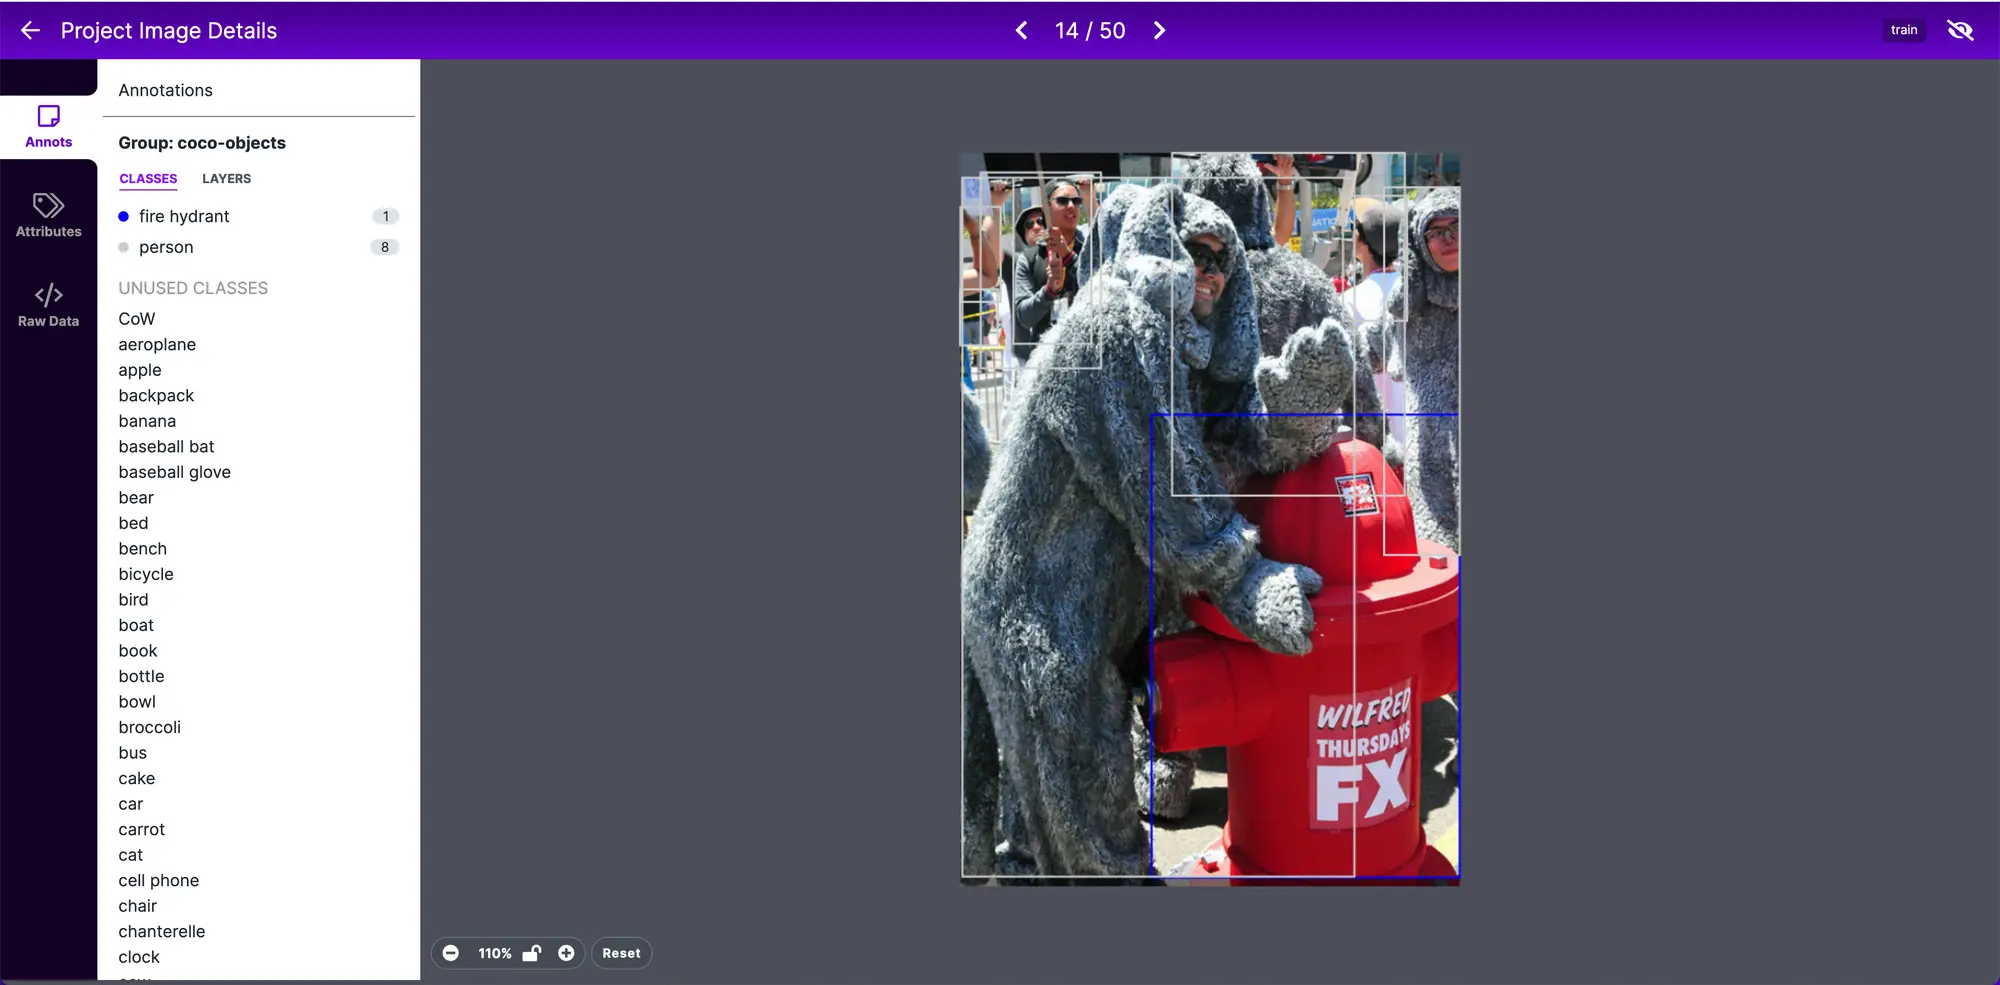Select the broccoli unused class
The image size is (2000, 985).
point(150,727)
